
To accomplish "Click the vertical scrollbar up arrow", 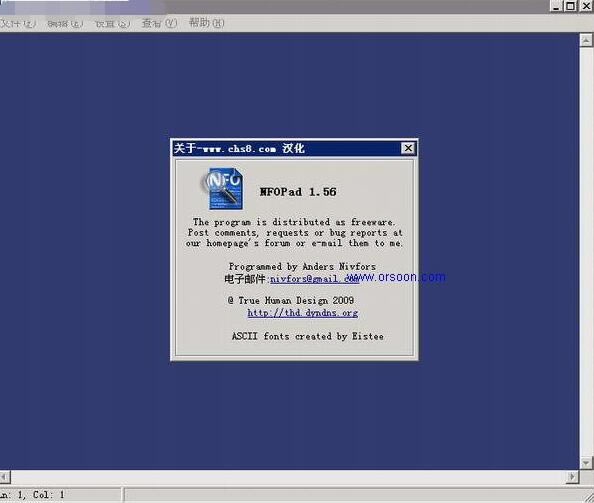I will (x=586, y=40).
